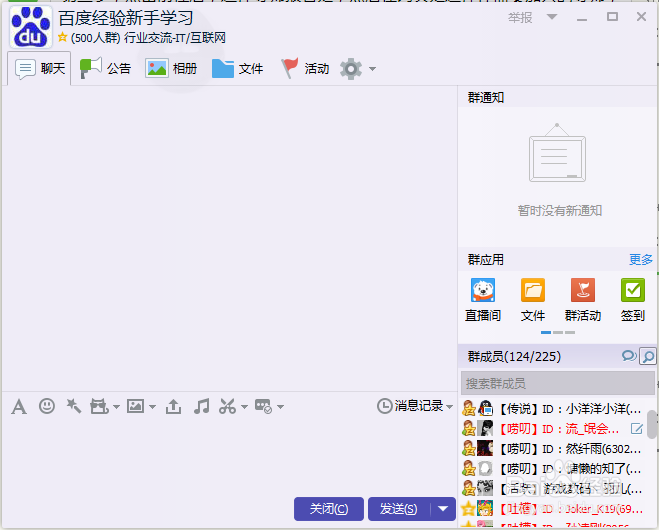
Task: Click the music note icon
Action: [x=201, y=406]
